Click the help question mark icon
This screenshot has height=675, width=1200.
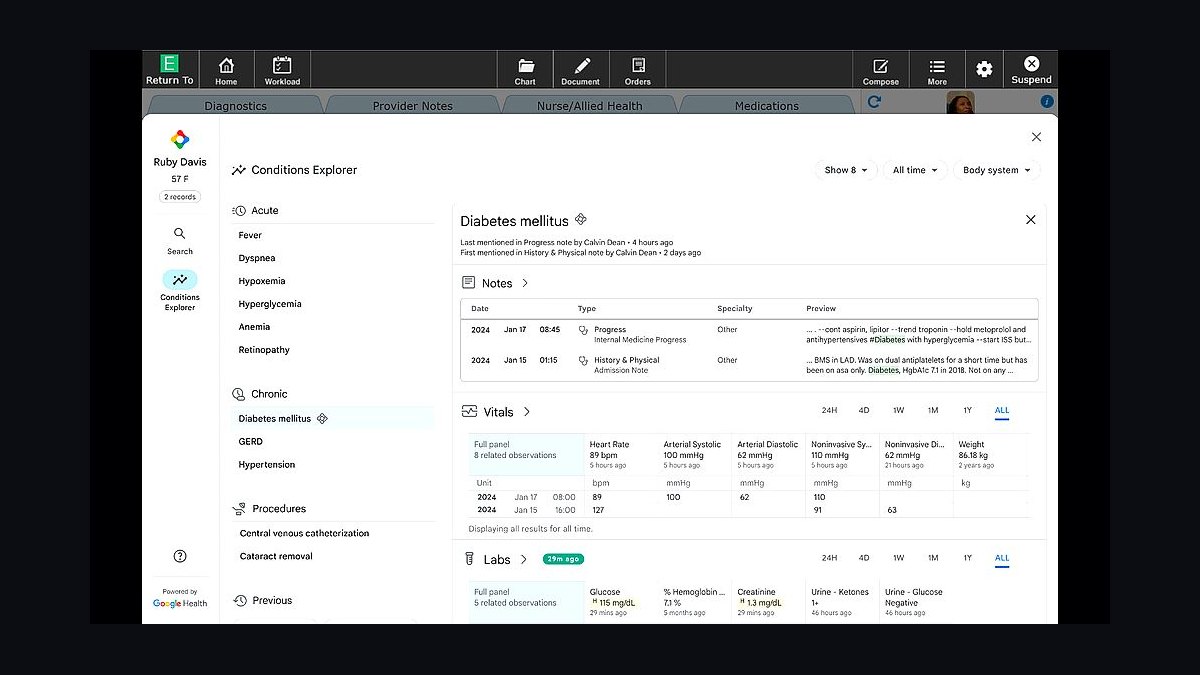click(180, 556)
